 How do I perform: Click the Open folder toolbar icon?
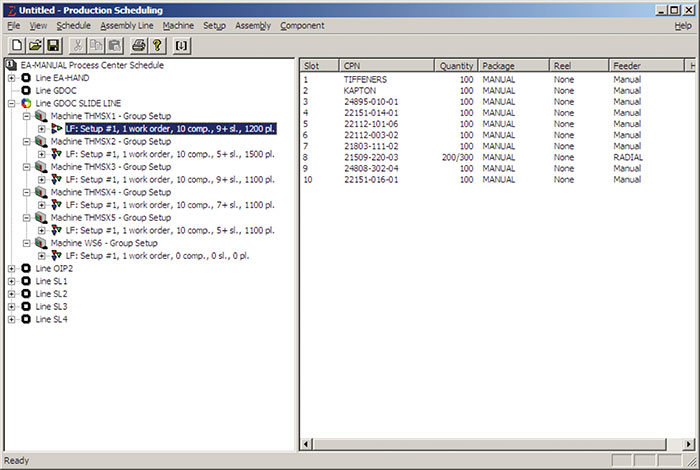tap(35, 45)
